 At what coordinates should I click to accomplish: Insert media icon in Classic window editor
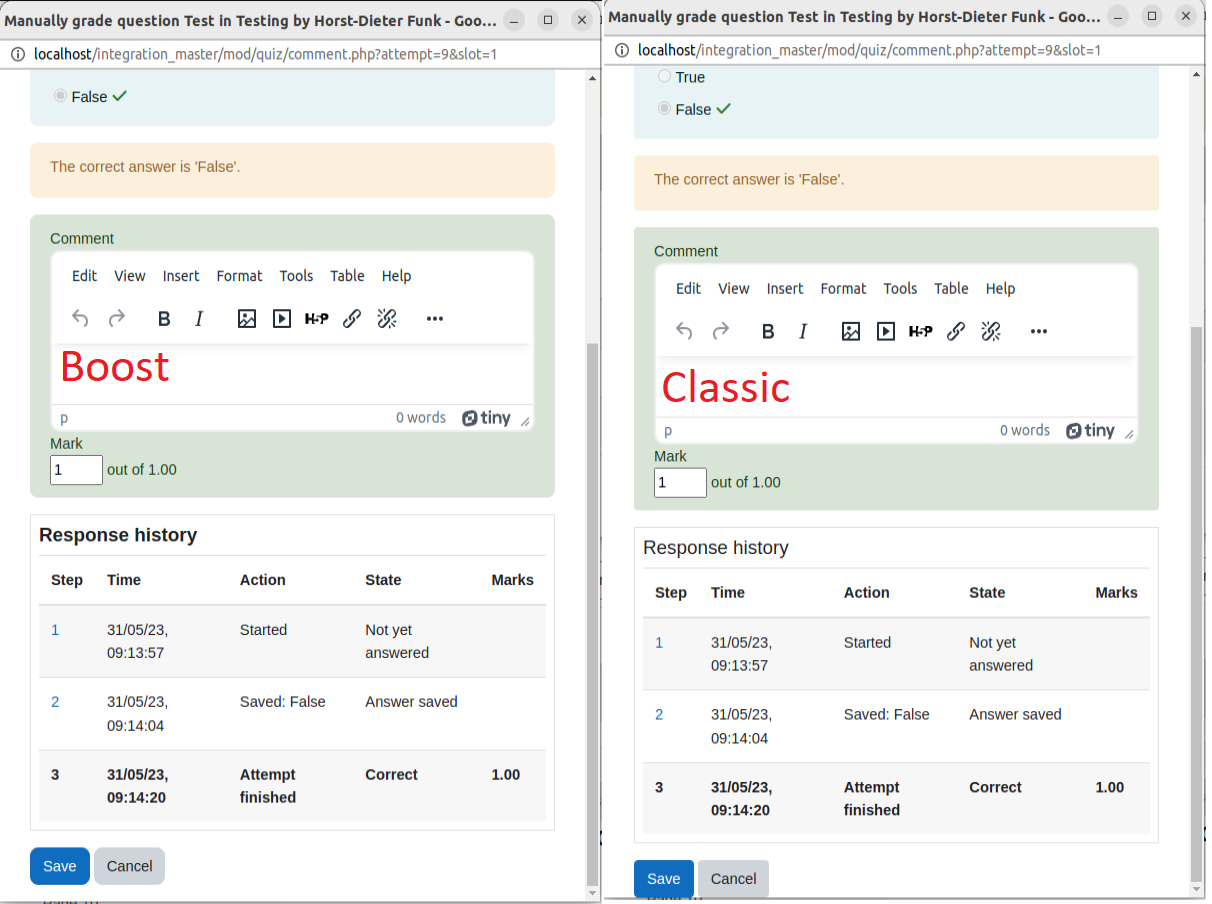886,332
